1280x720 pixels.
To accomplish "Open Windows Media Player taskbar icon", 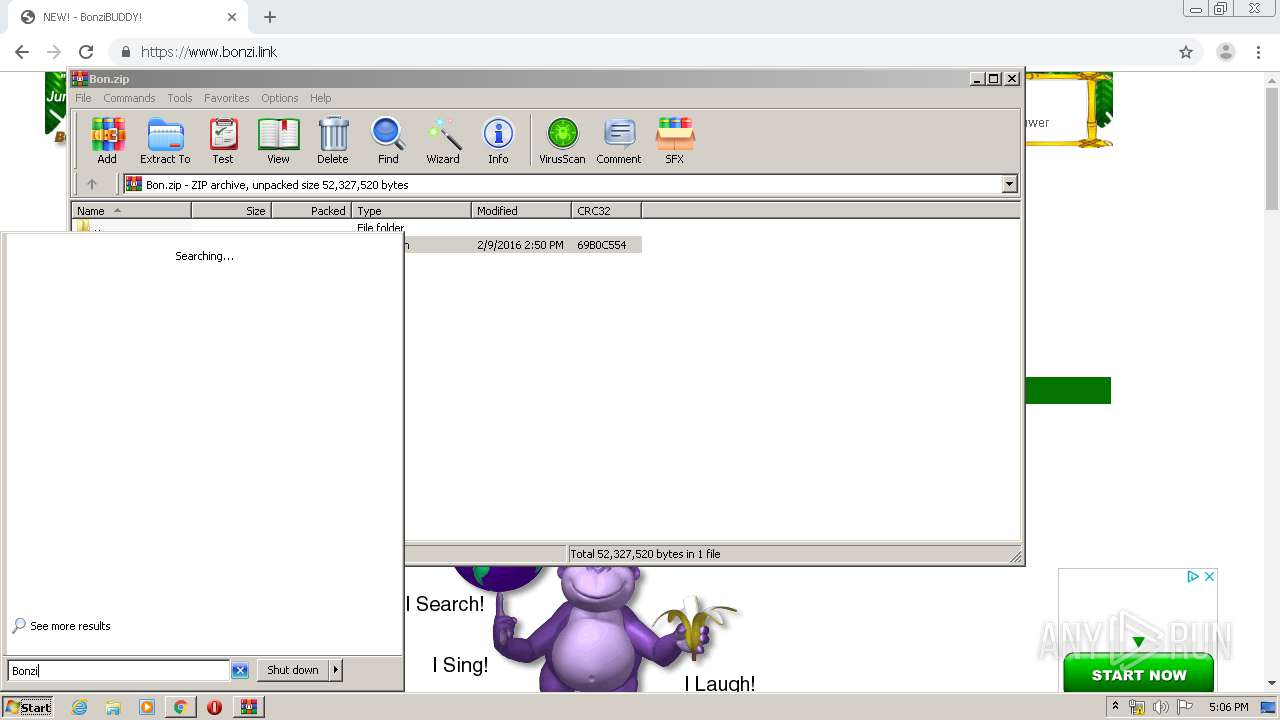I will [147, 707].
